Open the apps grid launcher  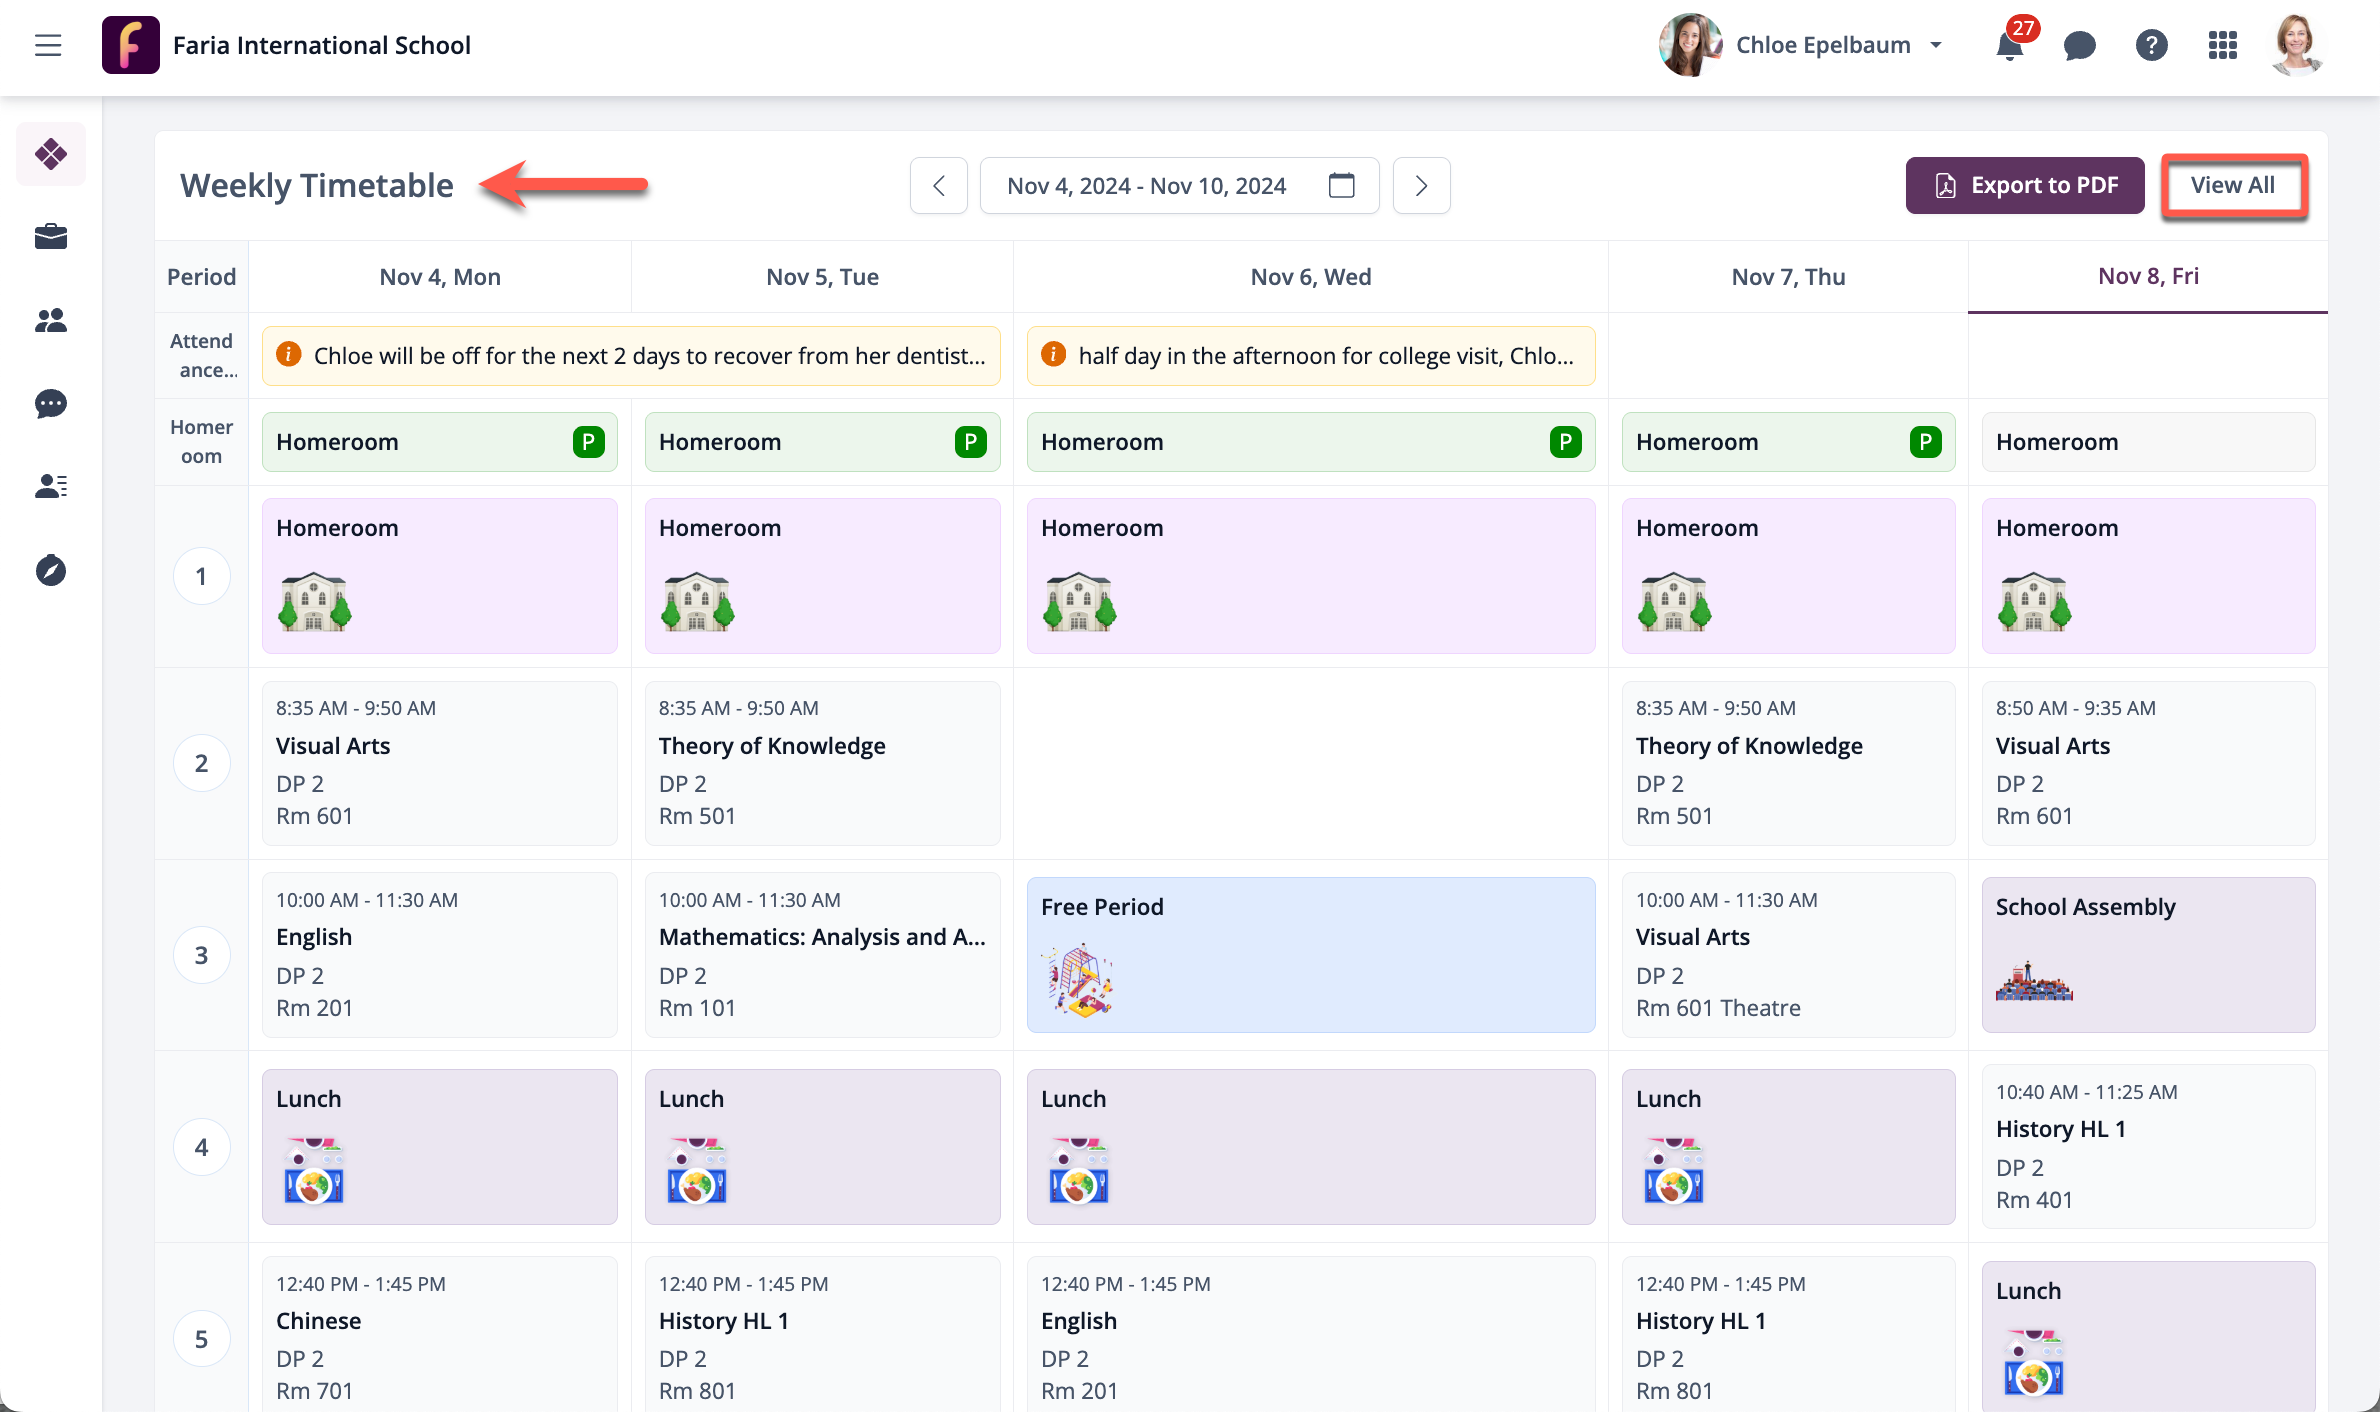pos(2222,46)
